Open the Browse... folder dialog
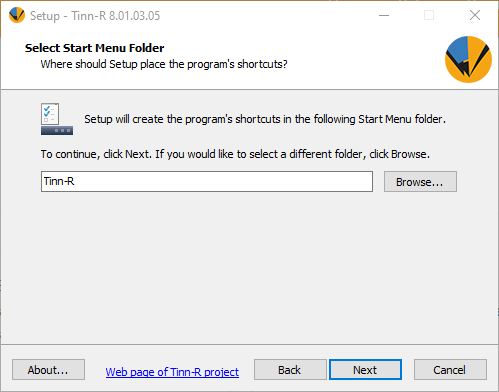The image size is (499, 392). (420, 182)
